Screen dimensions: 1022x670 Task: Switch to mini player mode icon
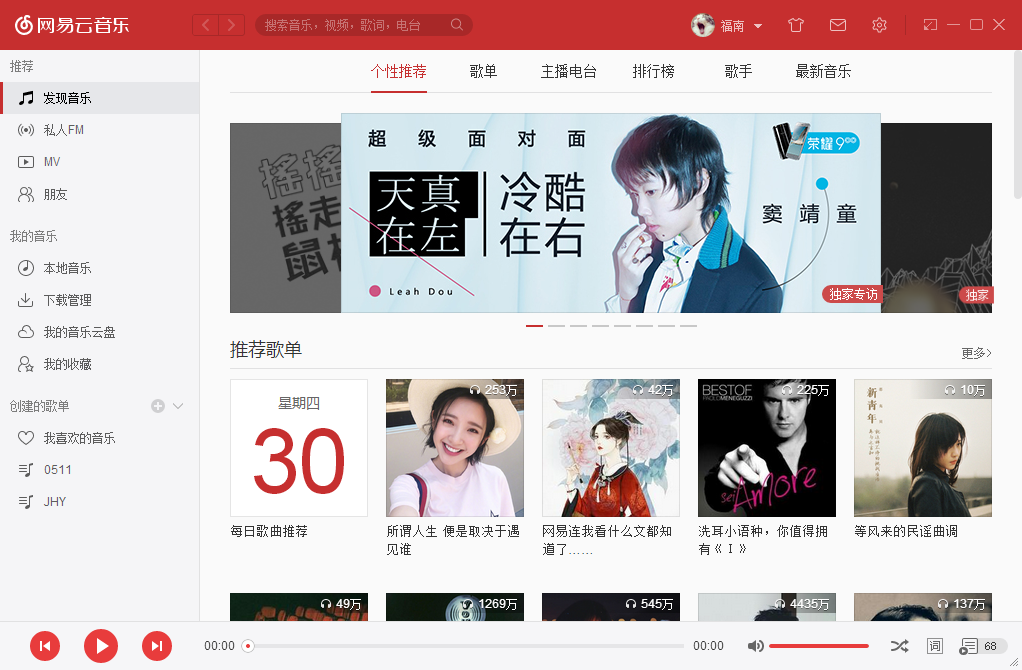point(930,25)
